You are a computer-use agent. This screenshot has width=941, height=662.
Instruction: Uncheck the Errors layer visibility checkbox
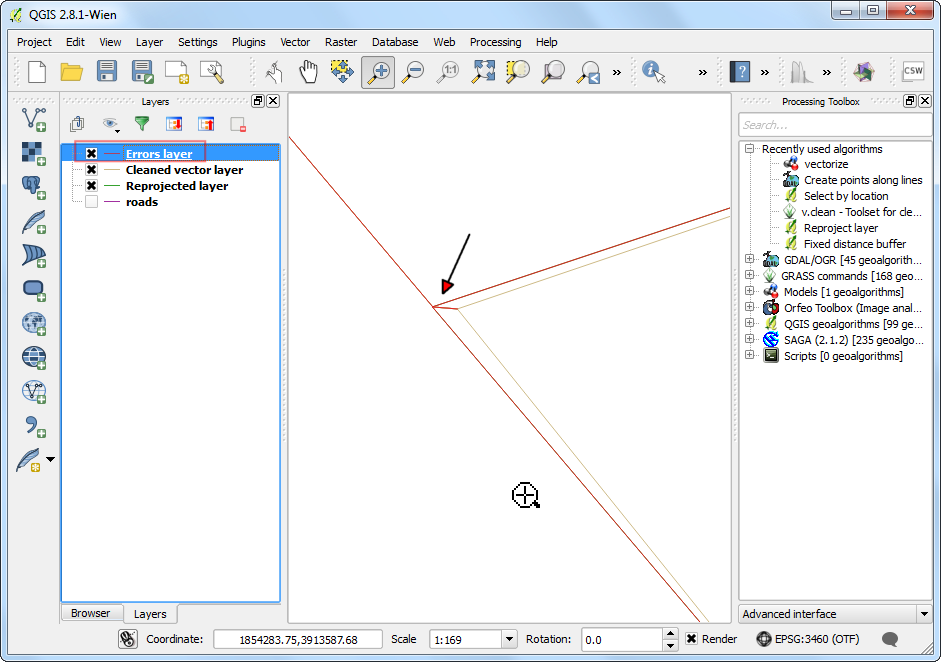pyautogui.click(x=91, y=154)
